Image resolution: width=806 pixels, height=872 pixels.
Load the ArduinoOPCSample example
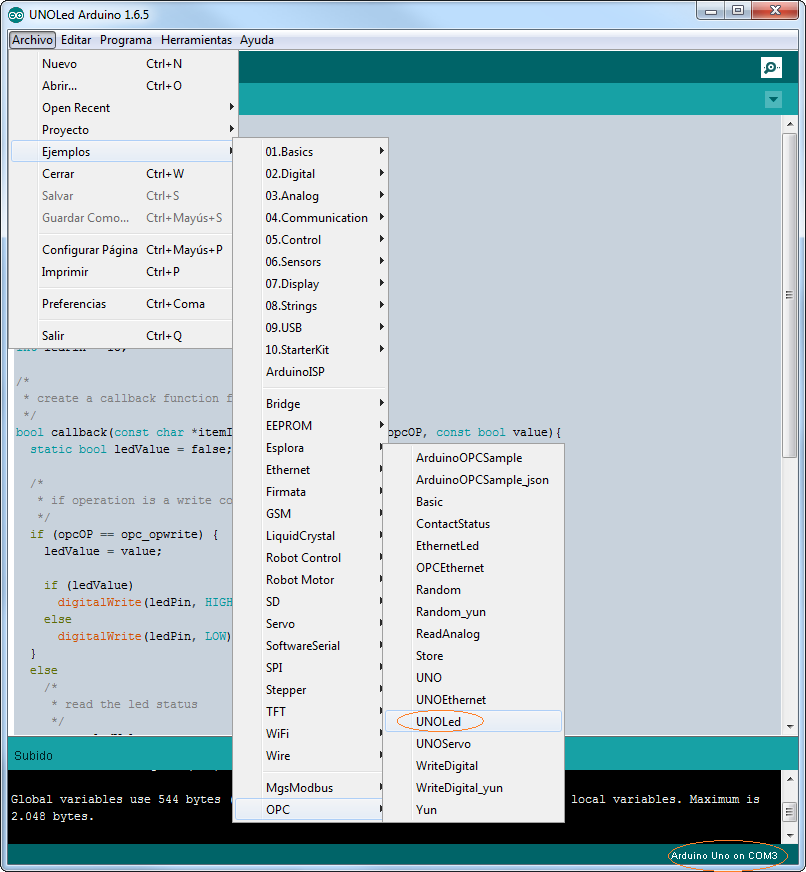[x=473, y=458]
